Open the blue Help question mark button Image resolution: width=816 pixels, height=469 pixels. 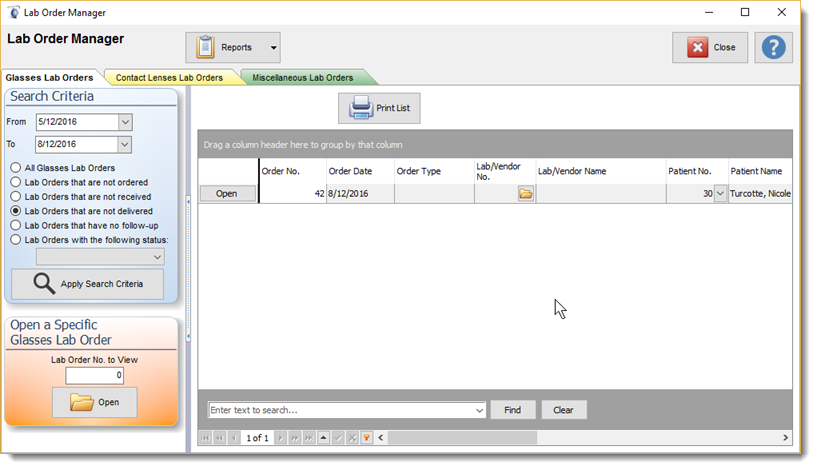click(x=773, y=47)
